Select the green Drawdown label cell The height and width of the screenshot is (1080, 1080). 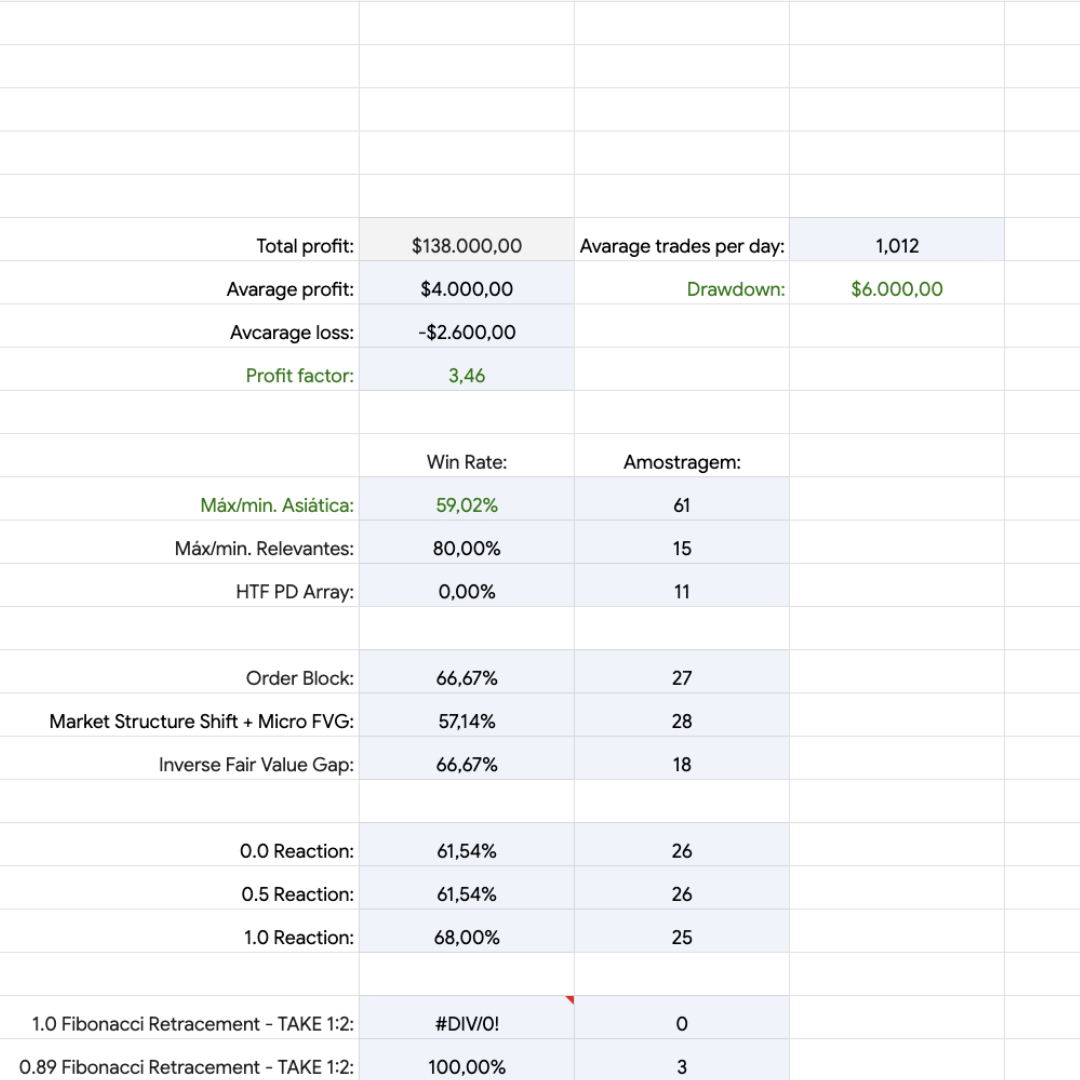click(x=735, y=289)
